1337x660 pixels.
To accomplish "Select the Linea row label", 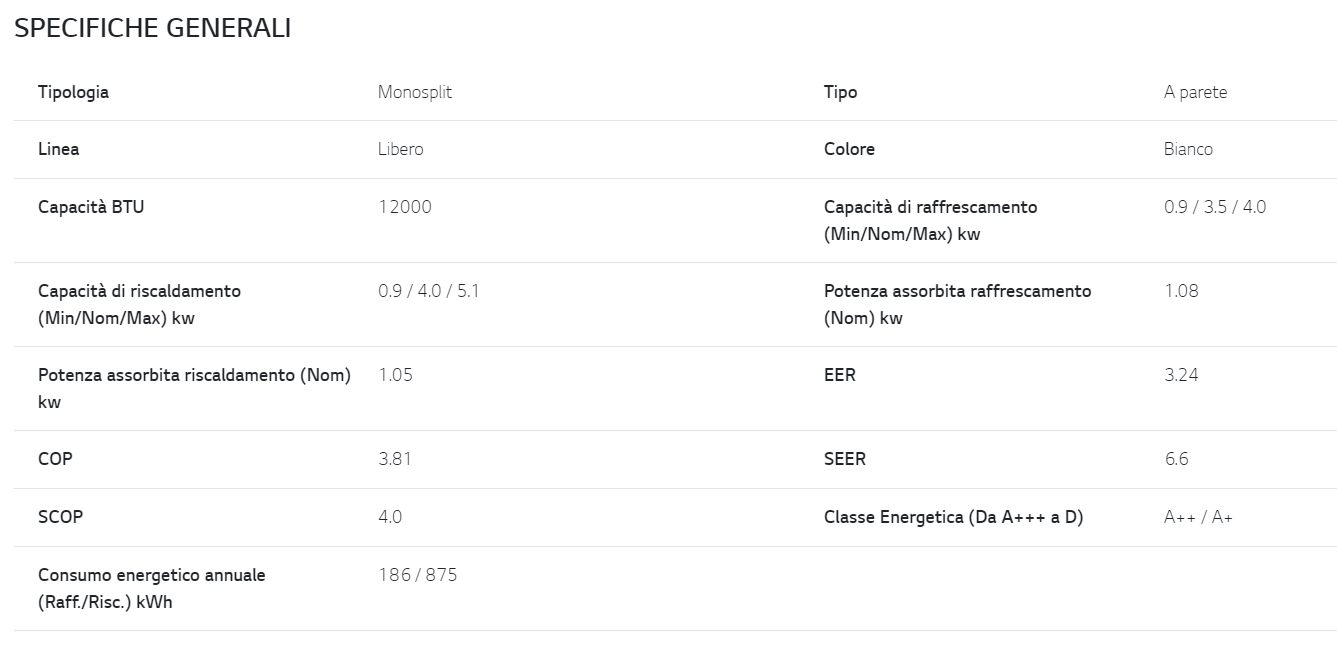I will tap(58, 149).
